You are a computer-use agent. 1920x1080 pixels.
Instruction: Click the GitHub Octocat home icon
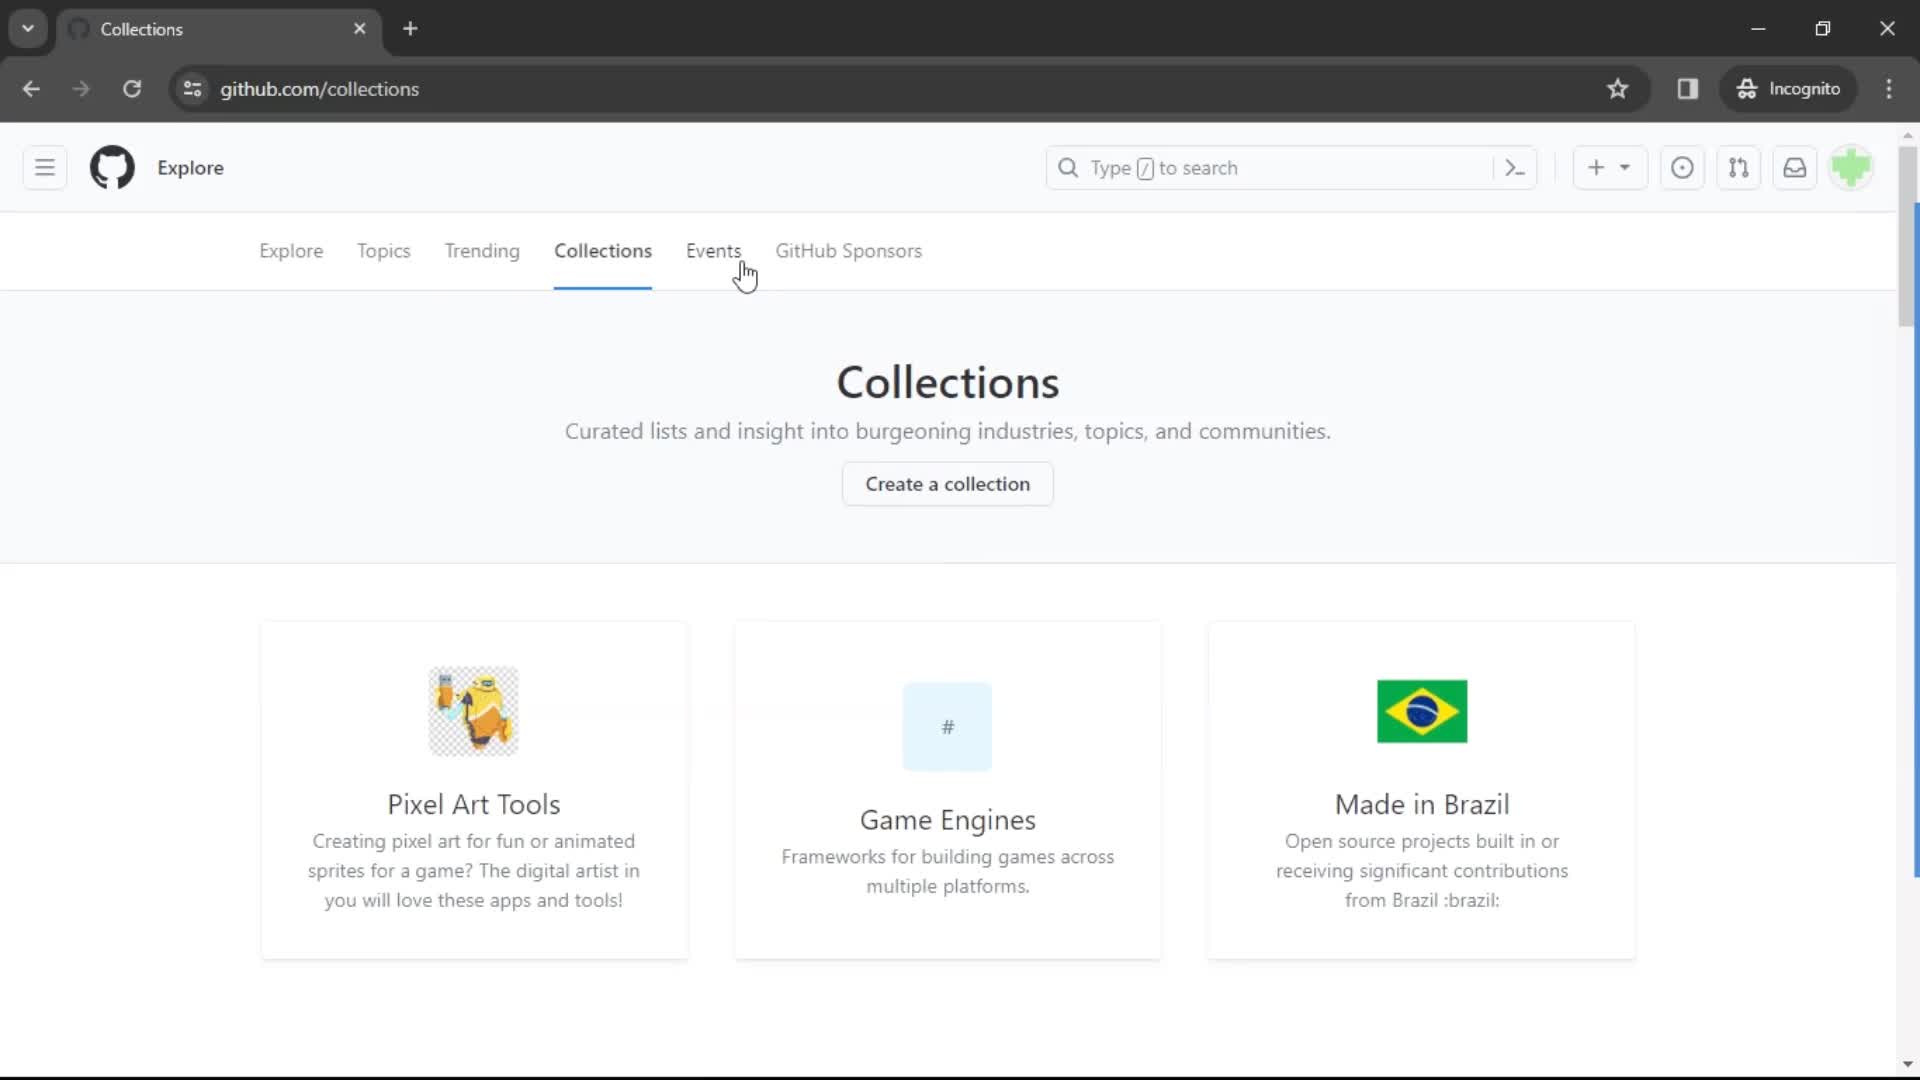pos(112,167)
